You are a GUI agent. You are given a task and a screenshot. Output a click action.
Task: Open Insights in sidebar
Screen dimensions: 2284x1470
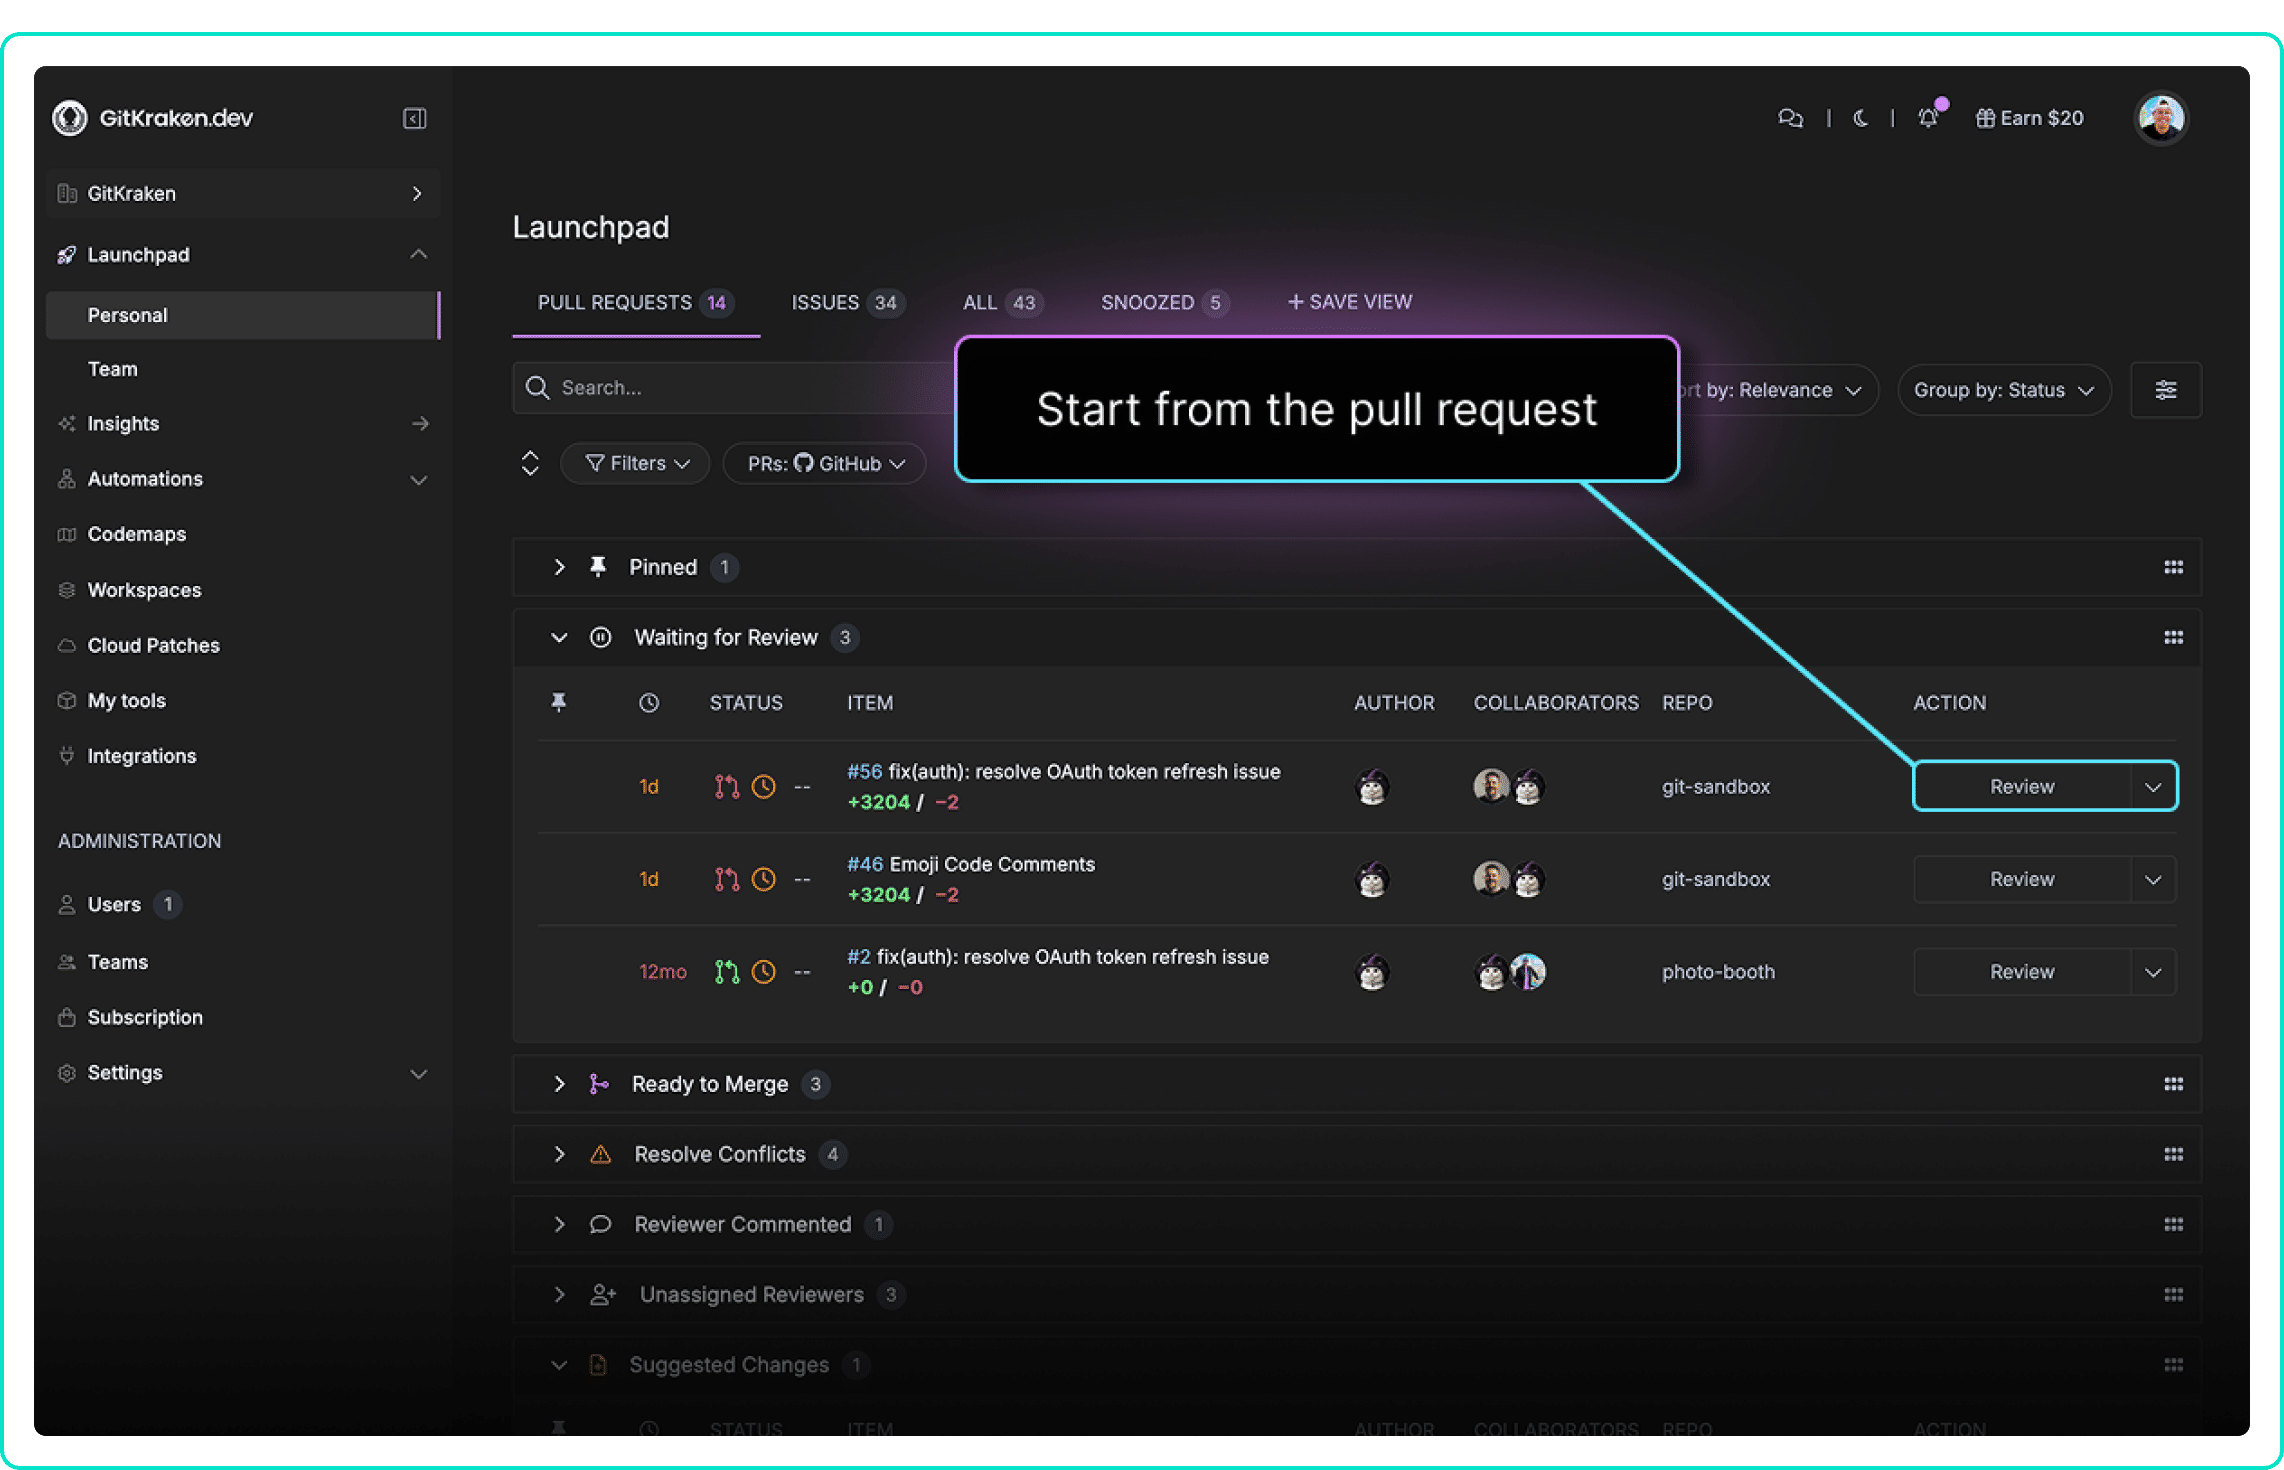(x=243, y=424)
